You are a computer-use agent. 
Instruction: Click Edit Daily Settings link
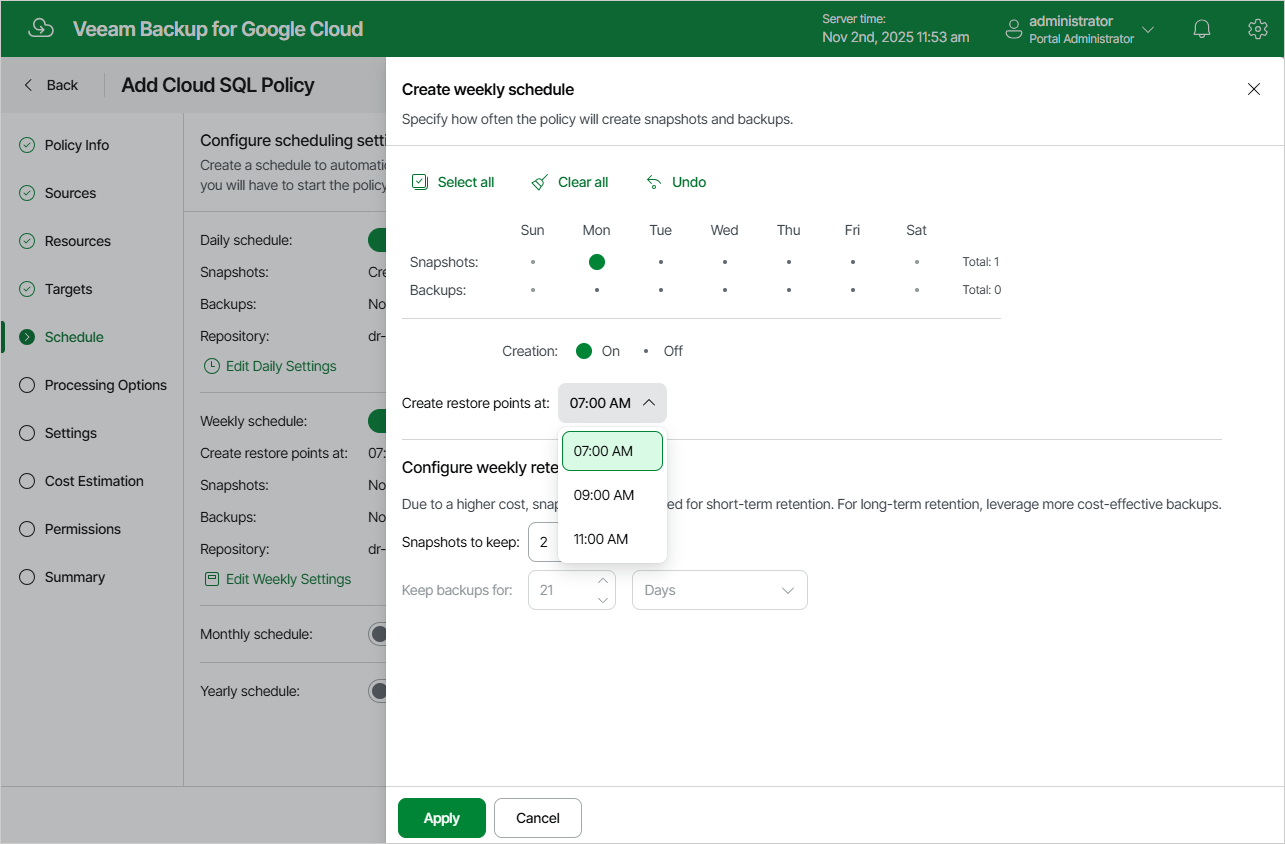[281, 366]
